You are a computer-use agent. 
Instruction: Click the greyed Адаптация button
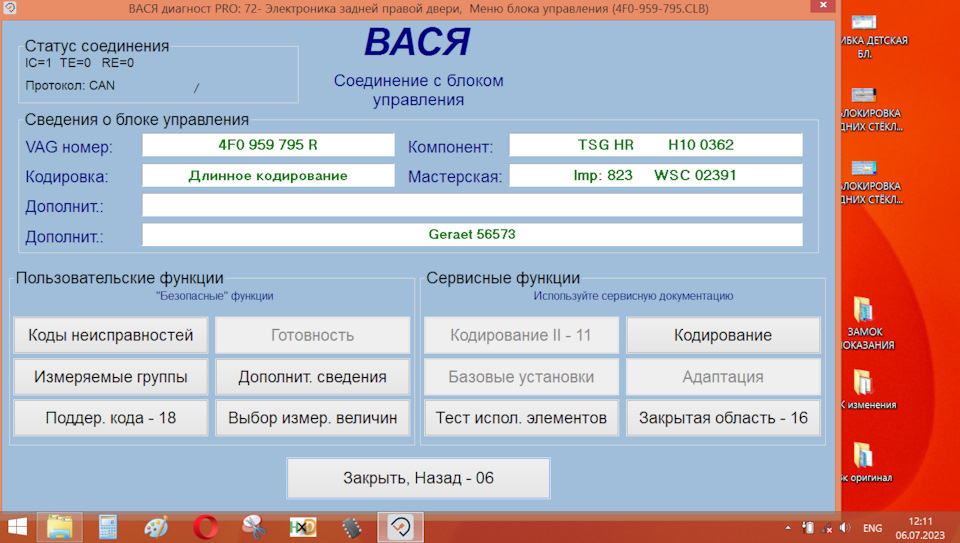pos(723,376)
